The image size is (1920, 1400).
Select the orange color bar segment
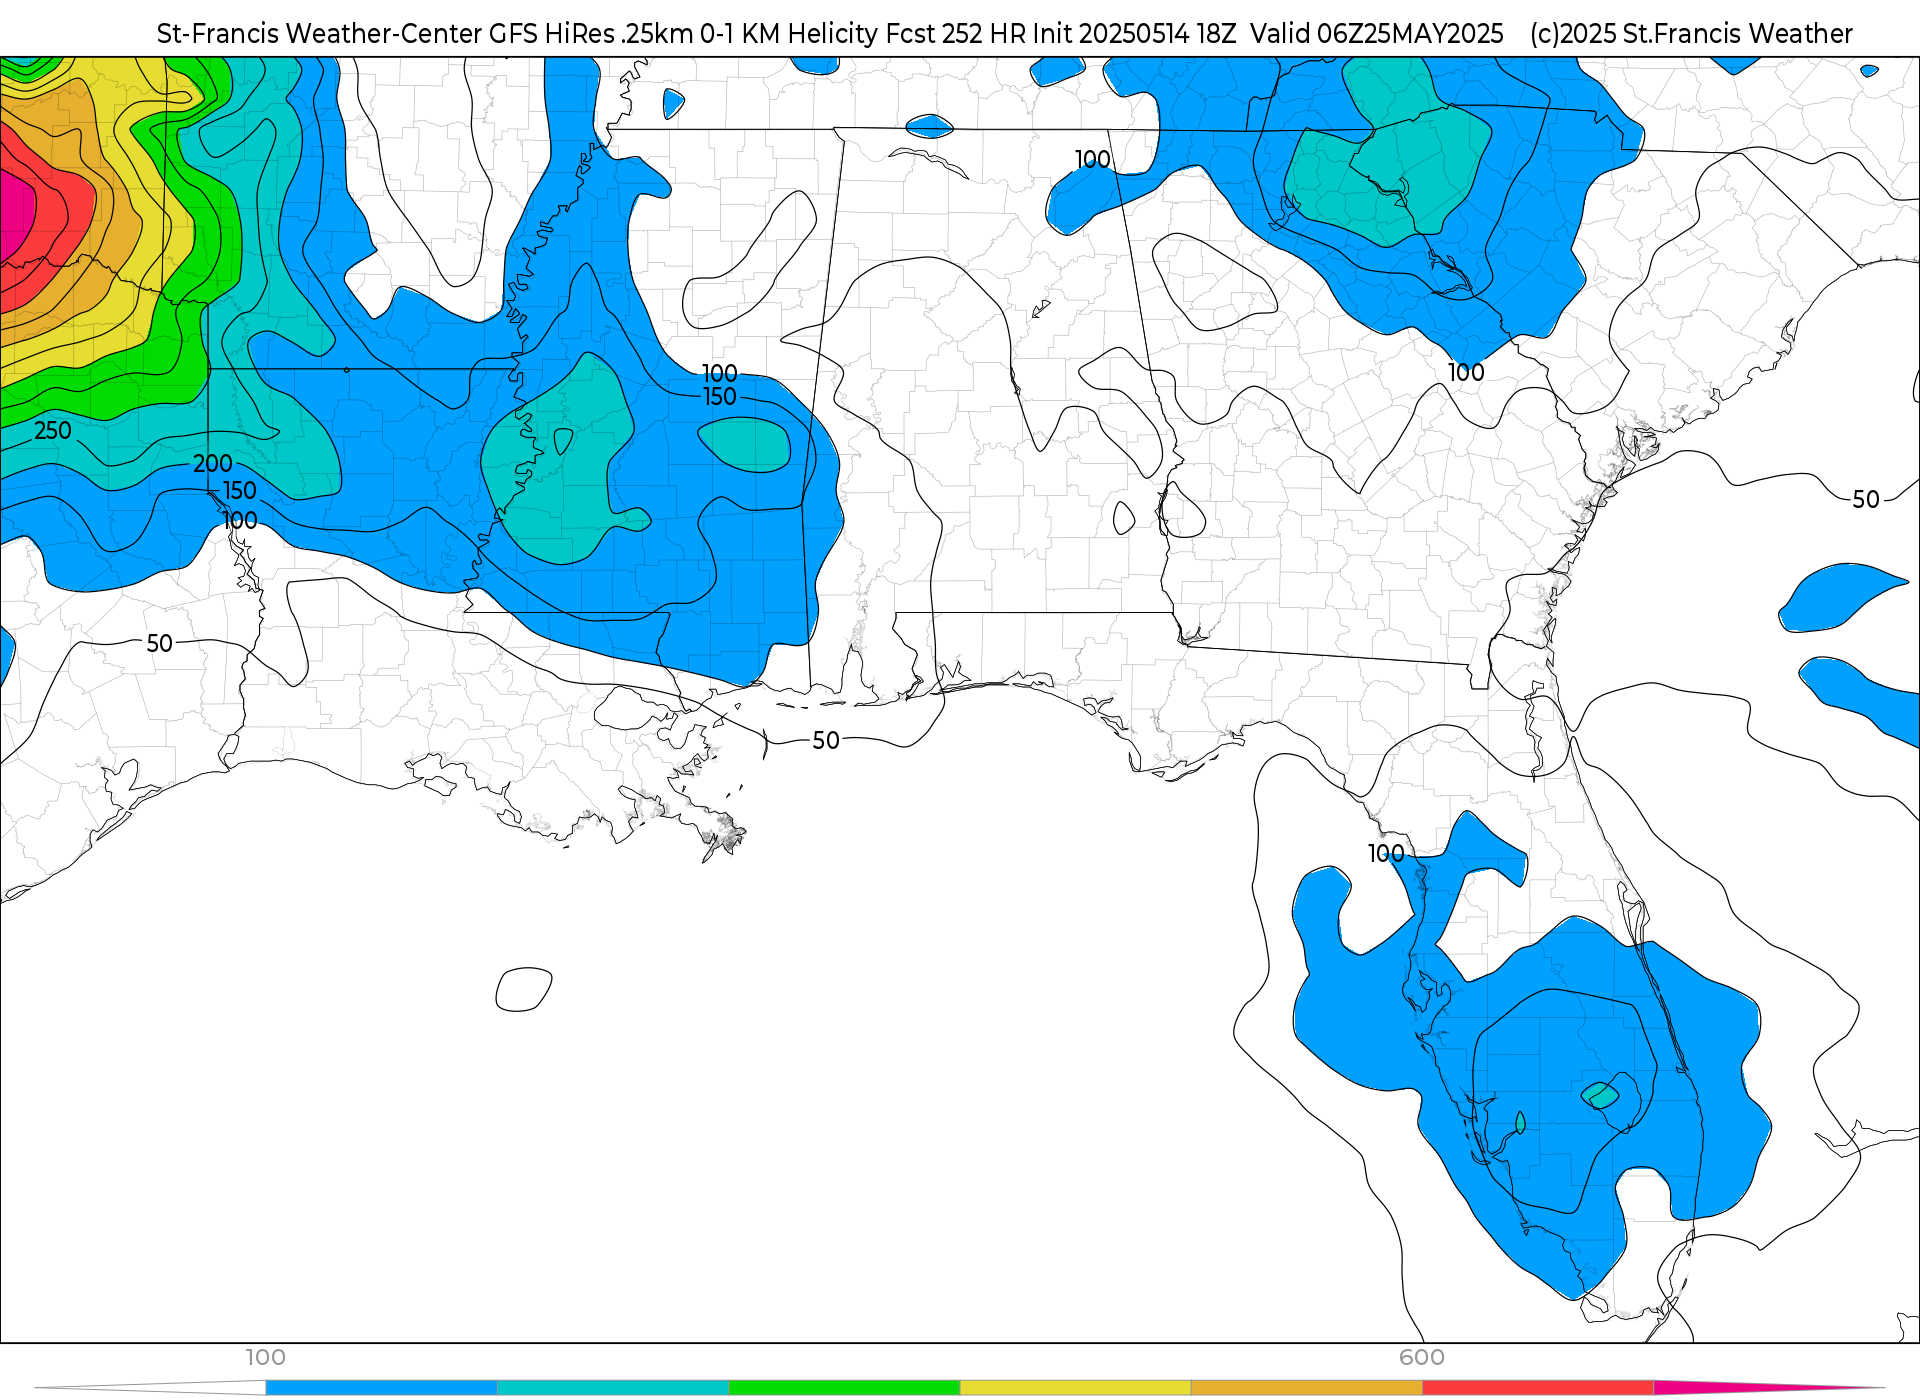click(1306, 1387)
